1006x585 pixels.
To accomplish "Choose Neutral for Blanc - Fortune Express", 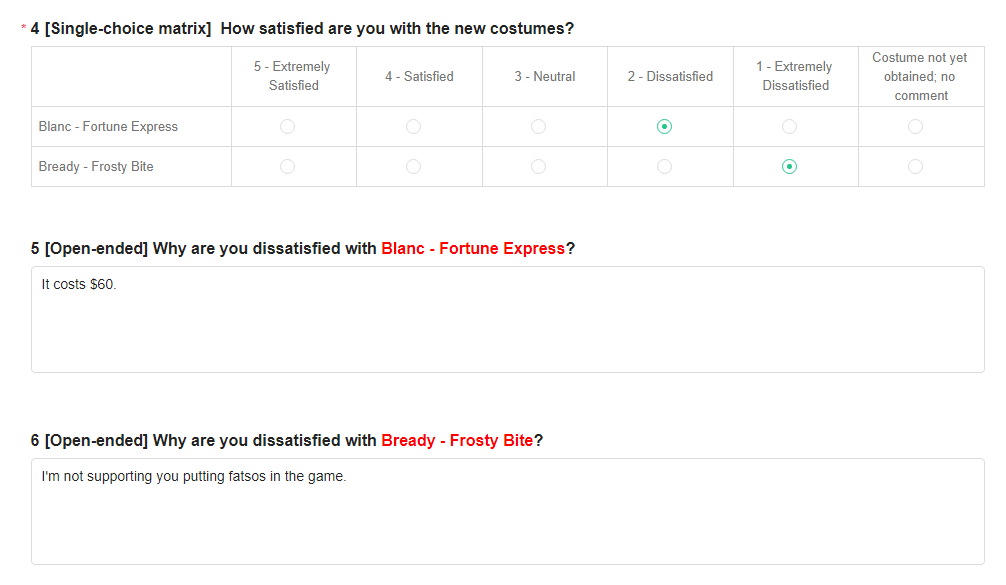I will tap(539, 127).
